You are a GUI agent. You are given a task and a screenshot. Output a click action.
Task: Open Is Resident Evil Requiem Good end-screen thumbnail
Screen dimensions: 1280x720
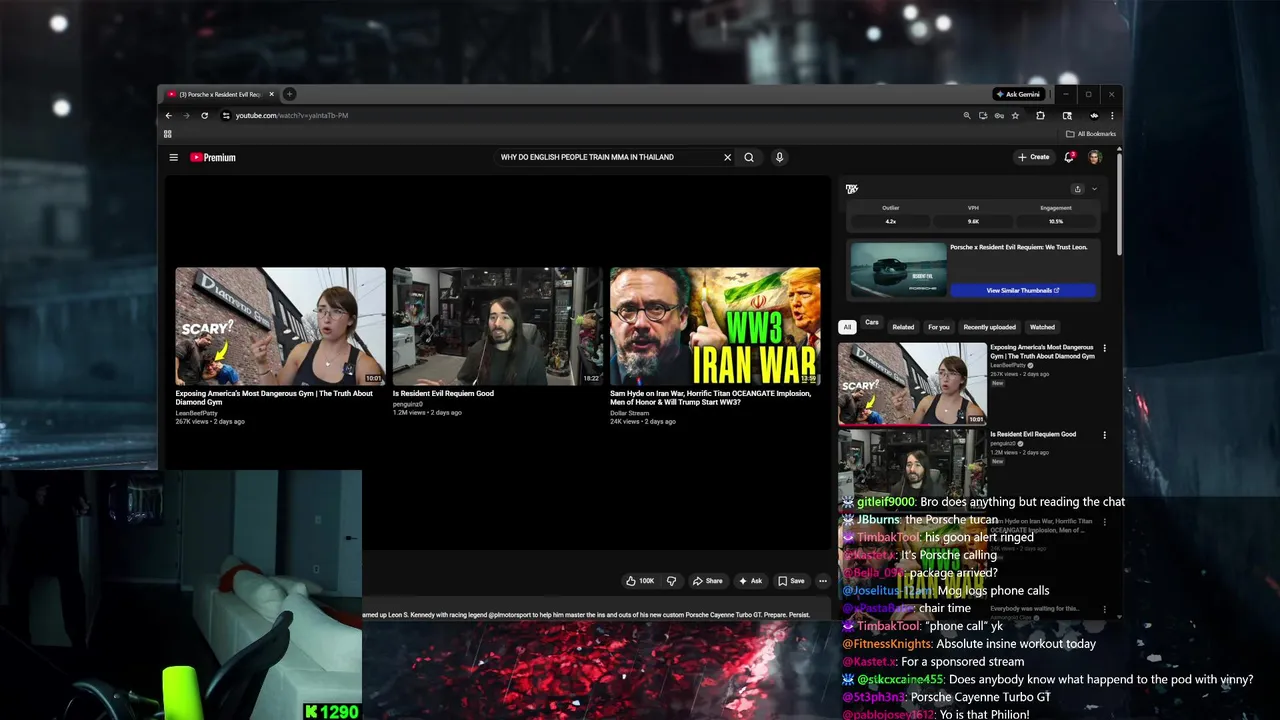pyautogui.click(x=497, y=326)
